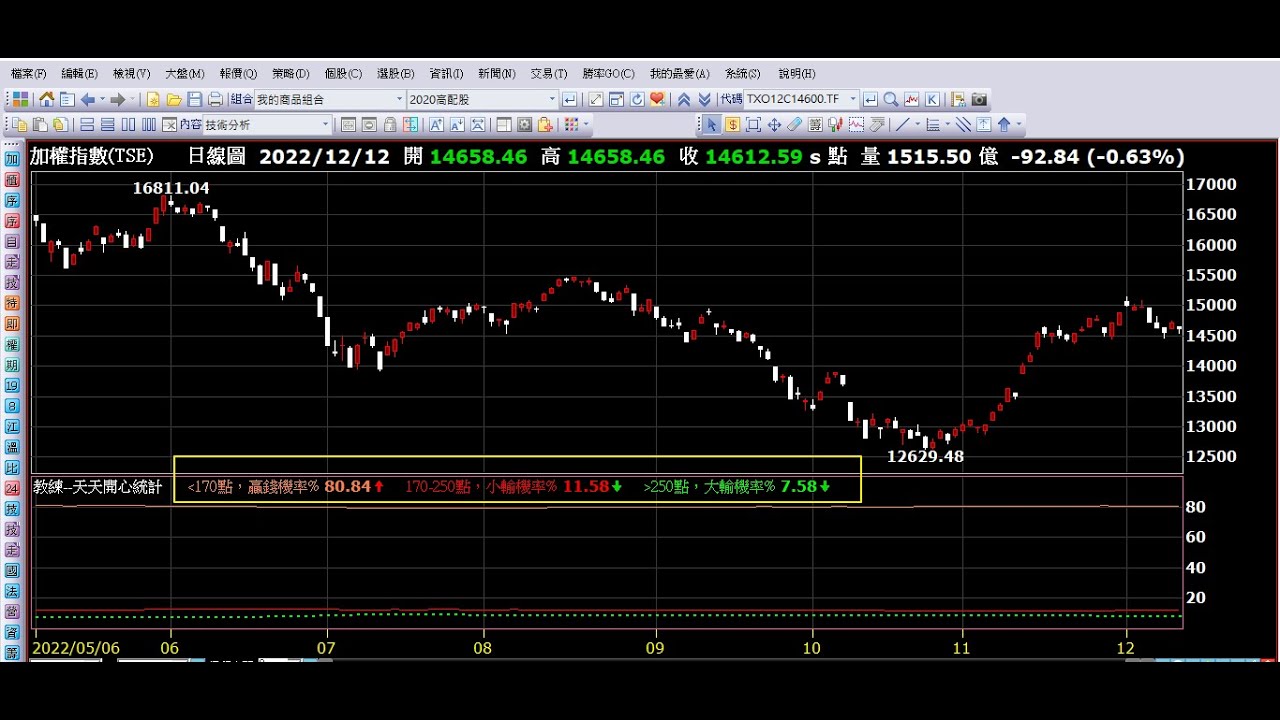Click the enter arrow button after code field
The image size is (1280, 720).
(x=869, y=99)
